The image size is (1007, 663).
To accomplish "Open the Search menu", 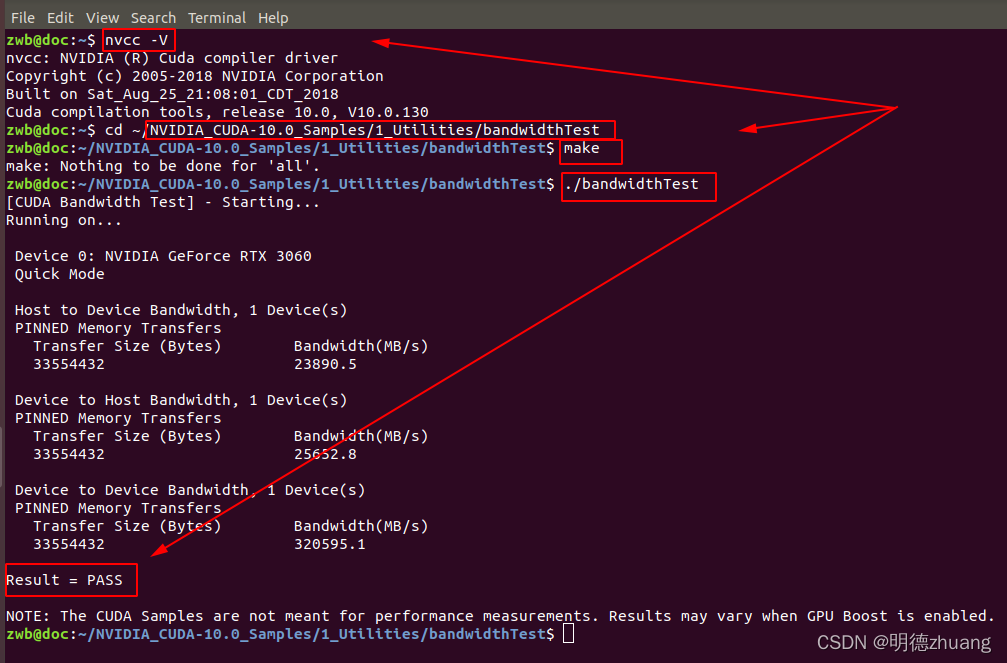I will coord(153,17).
